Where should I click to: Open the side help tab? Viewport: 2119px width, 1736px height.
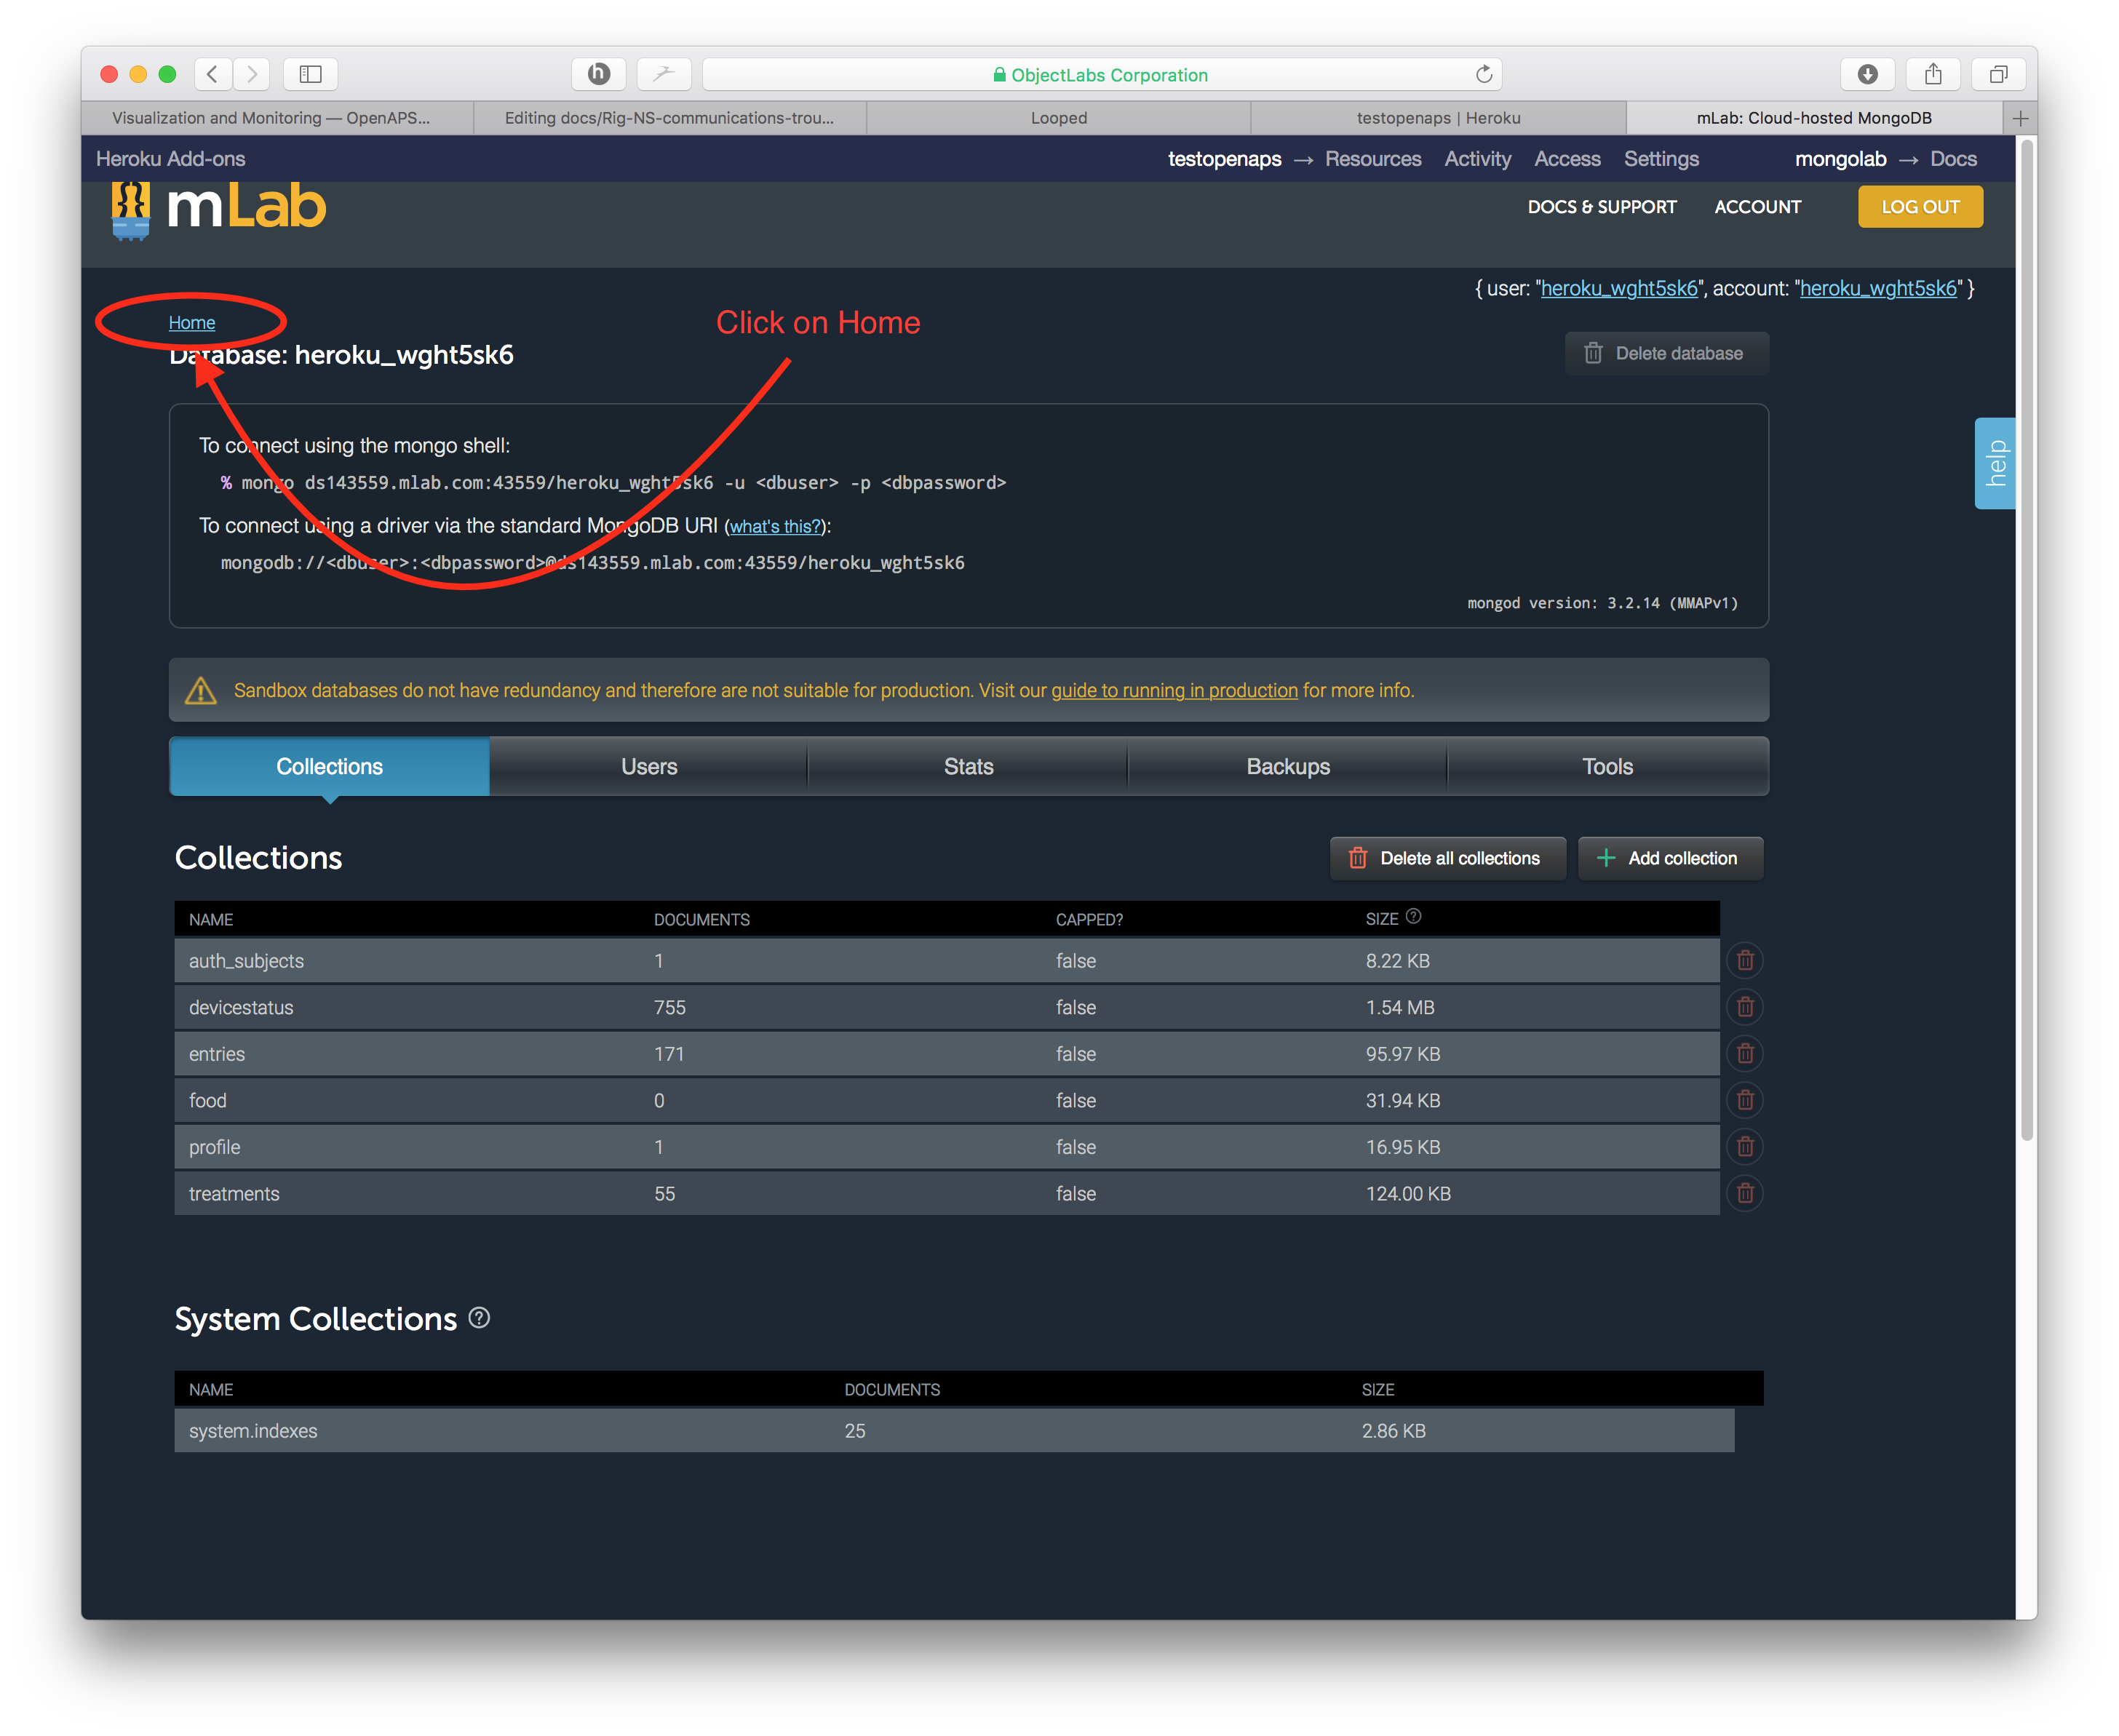tap(1995, 463)
